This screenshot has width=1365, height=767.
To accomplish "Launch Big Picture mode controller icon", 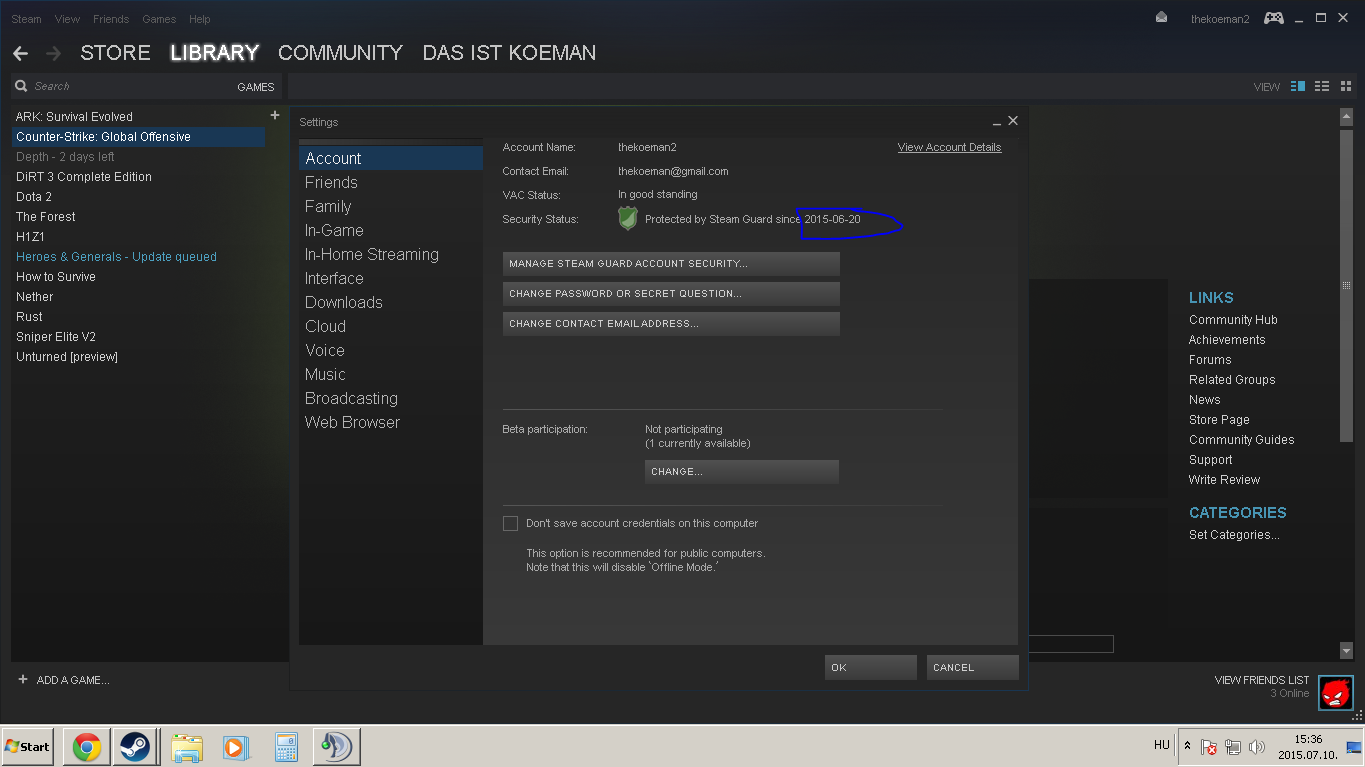I will (x=1273, y=18).
